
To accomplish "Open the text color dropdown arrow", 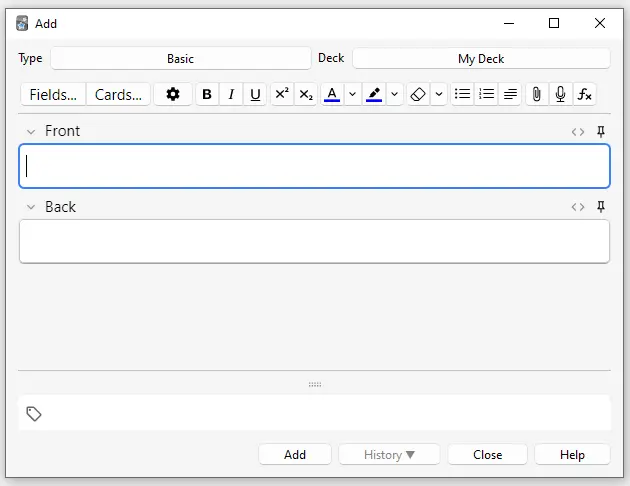I will 352,94.
